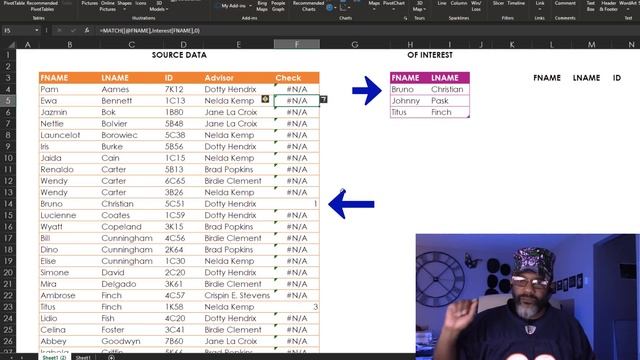Image resolution: width=640 pixels, height=360 pixels.
Task: Click the pie chart icon in Charts group
Action: point(329,7)
